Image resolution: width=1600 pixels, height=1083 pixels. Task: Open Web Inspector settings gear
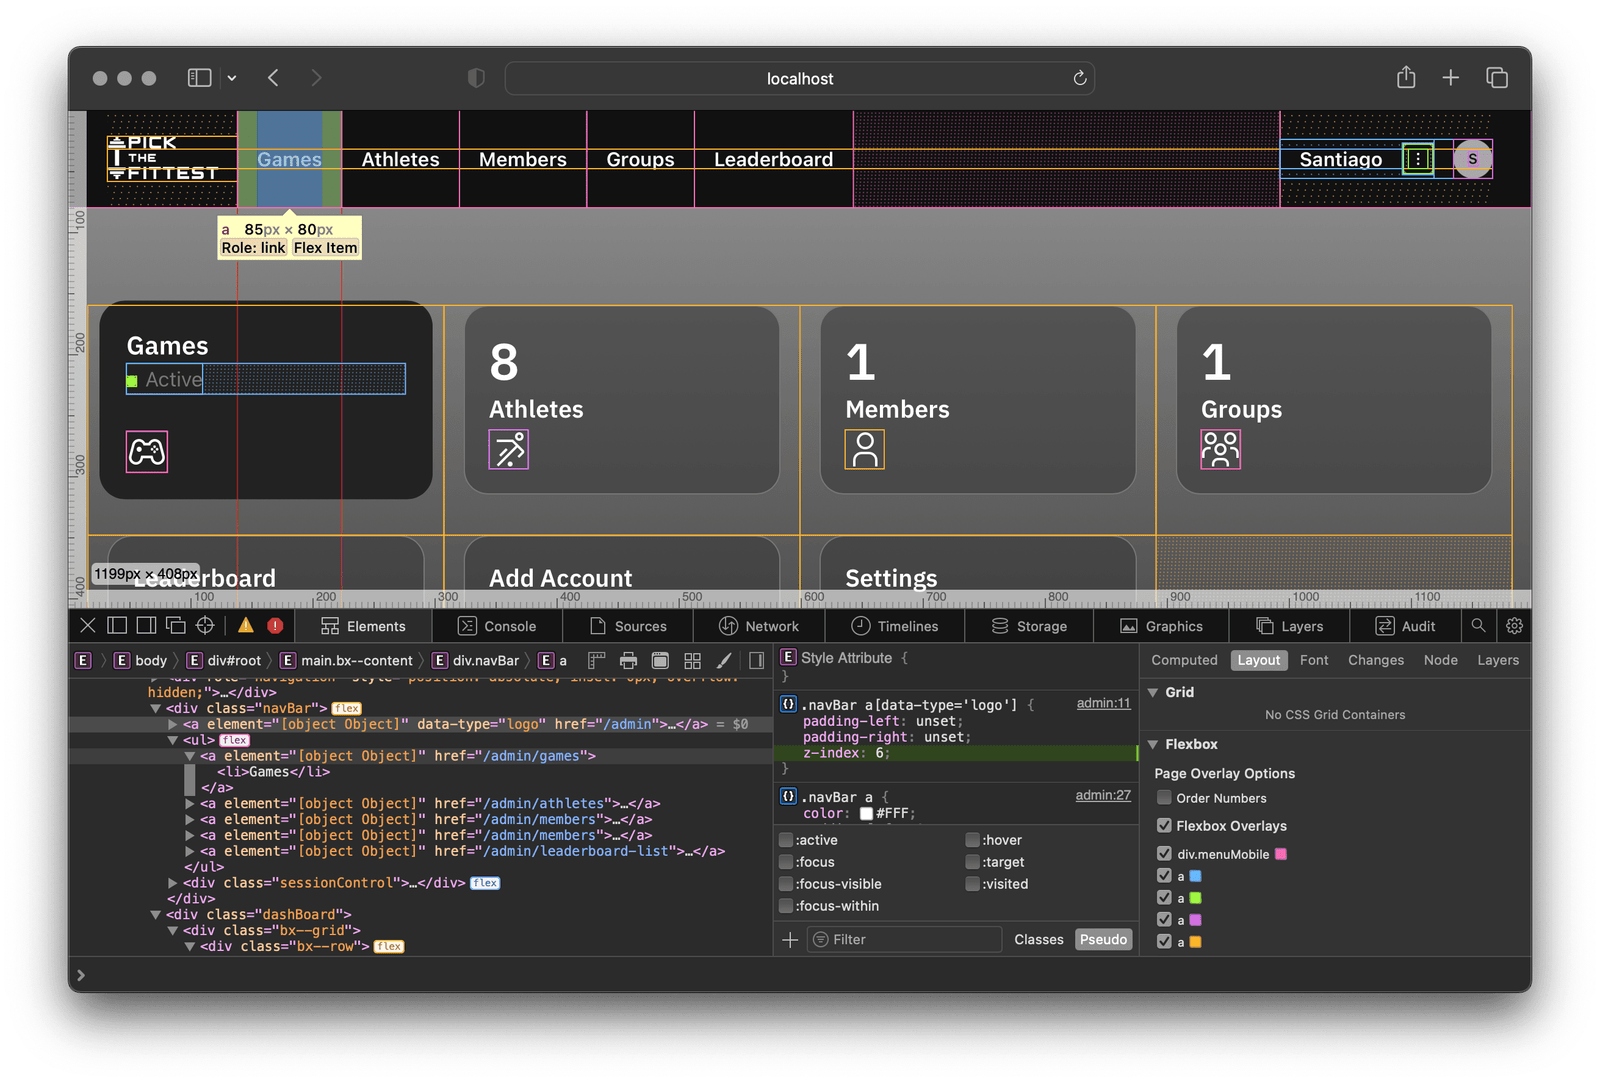(x=1514, y=626)
